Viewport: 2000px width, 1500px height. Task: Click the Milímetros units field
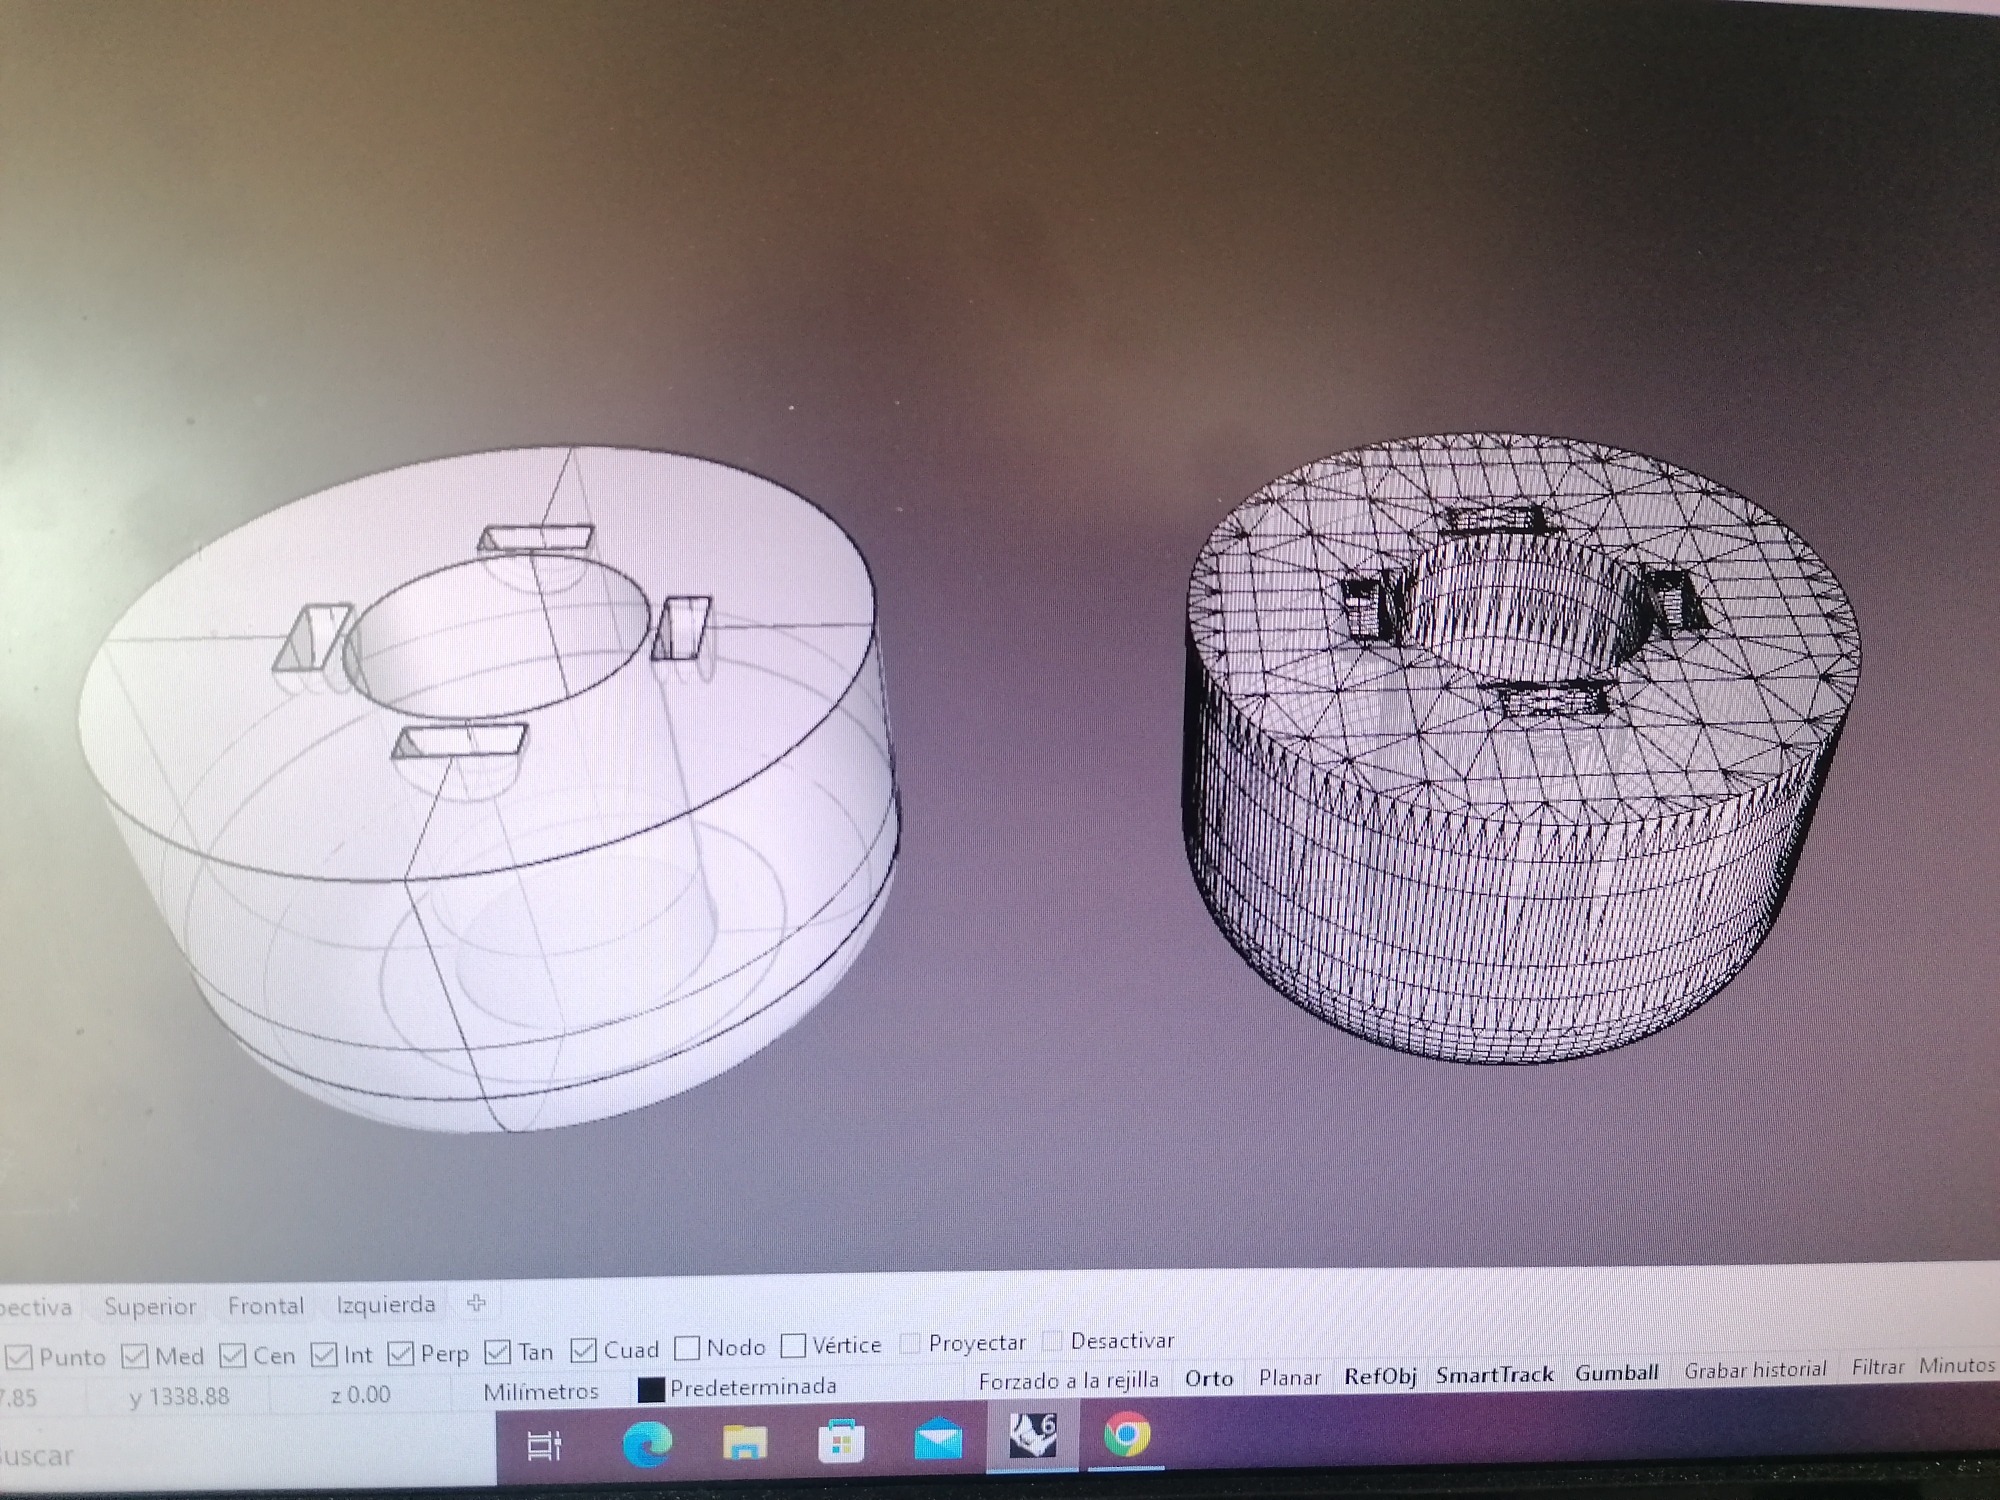(541, 1391)
